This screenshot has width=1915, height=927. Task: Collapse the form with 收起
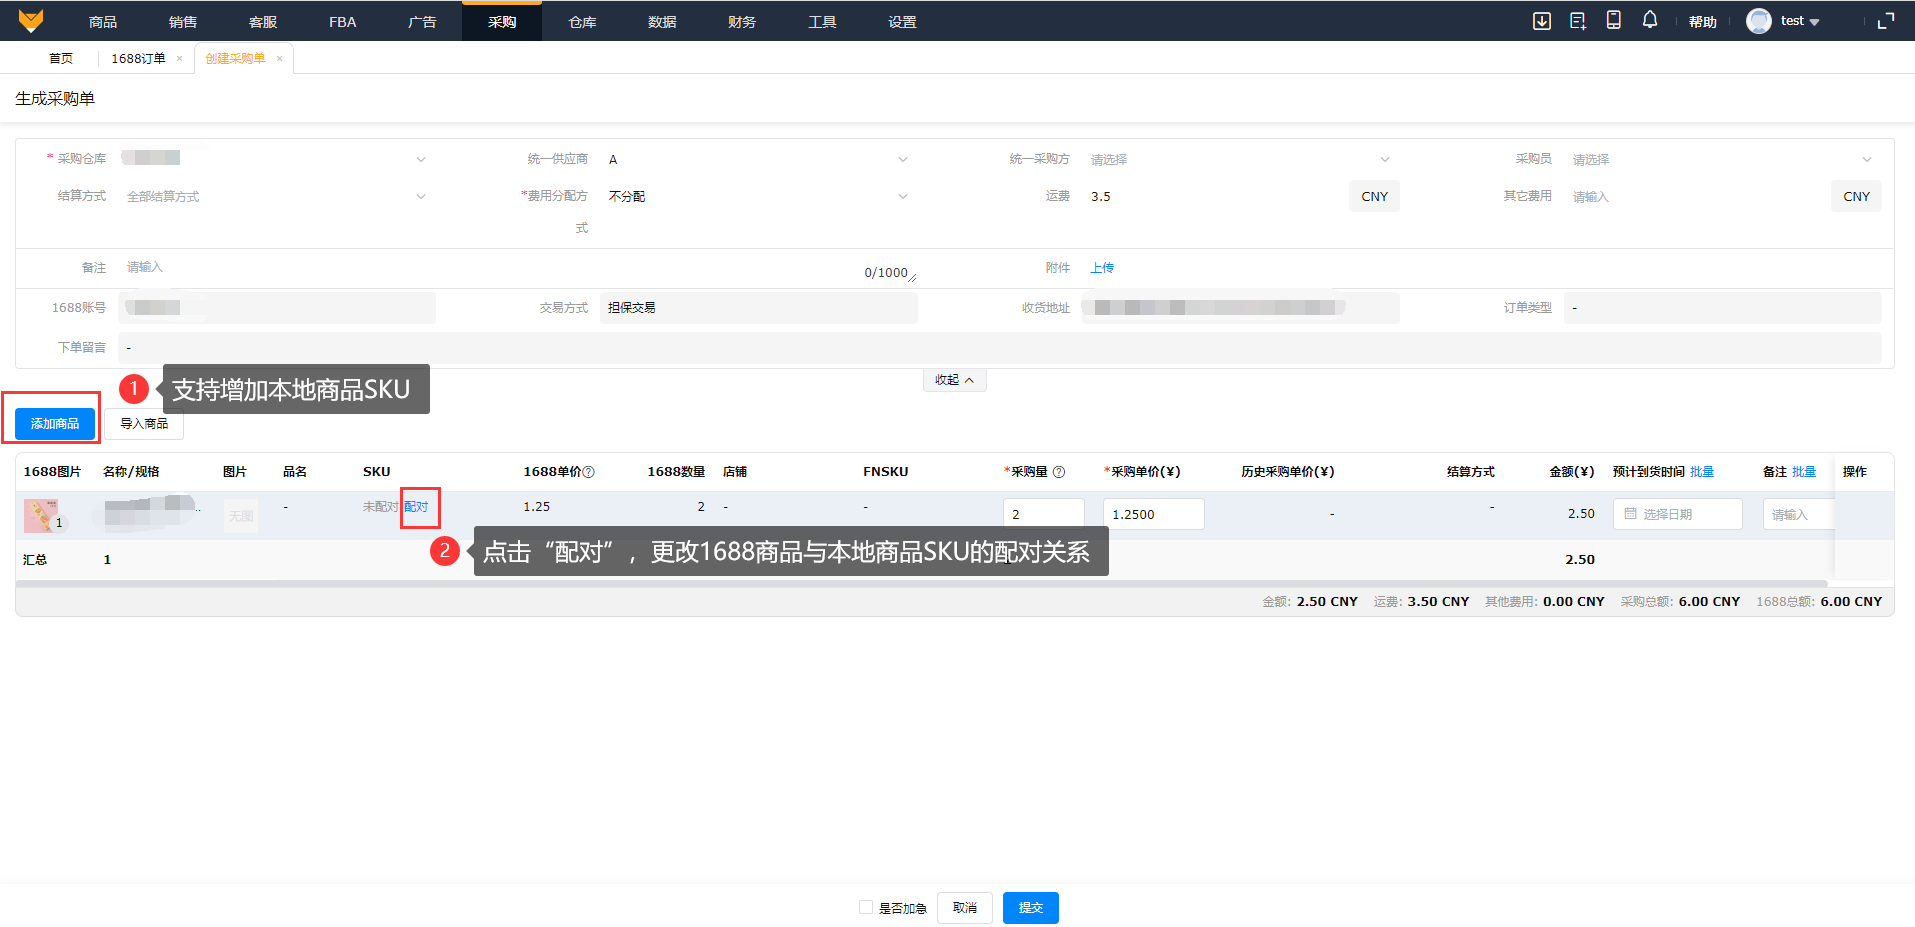click(954, 380)
